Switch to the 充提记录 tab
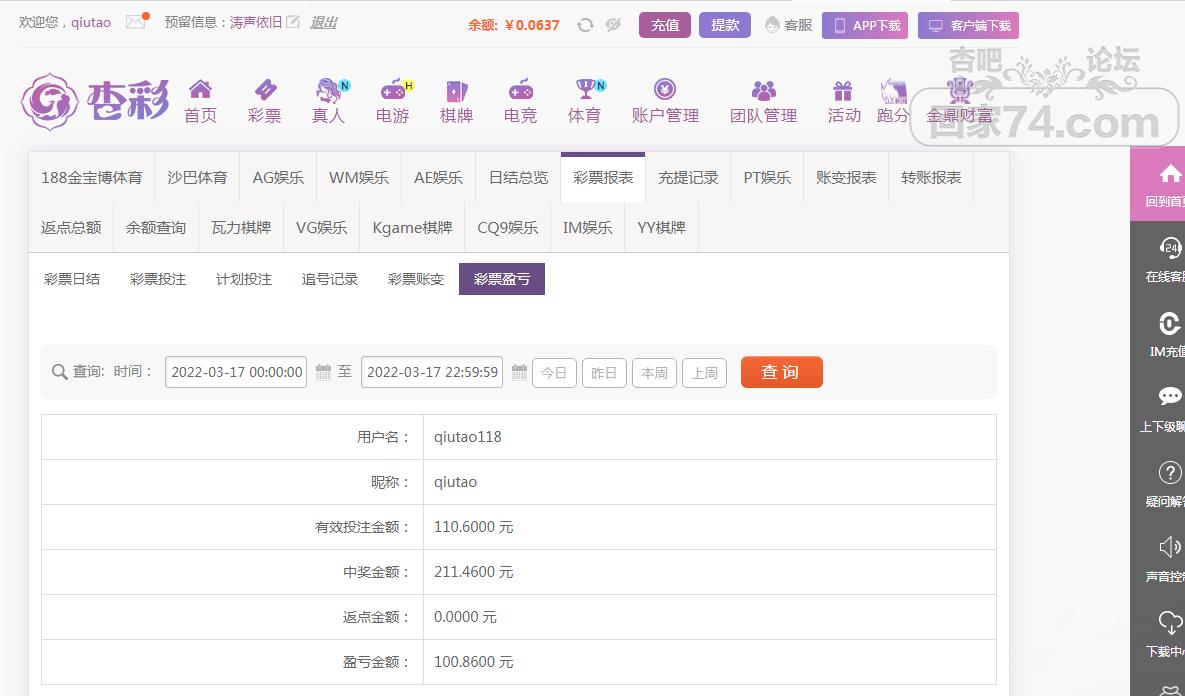Screen dimensions: 1185x696 [x=688, y=177]
